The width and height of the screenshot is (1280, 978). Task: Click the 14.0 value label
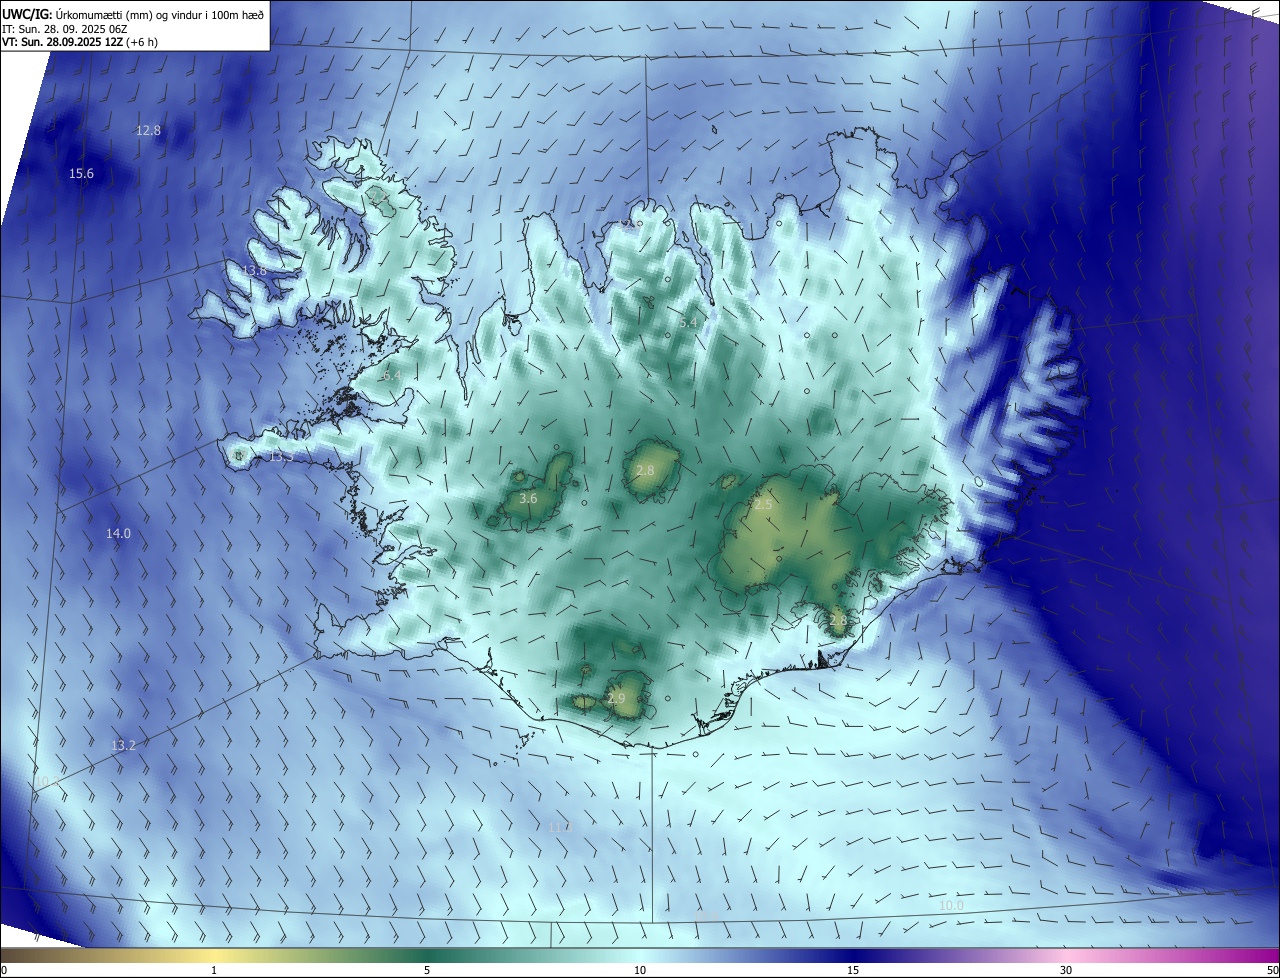[x=118, y=534]
